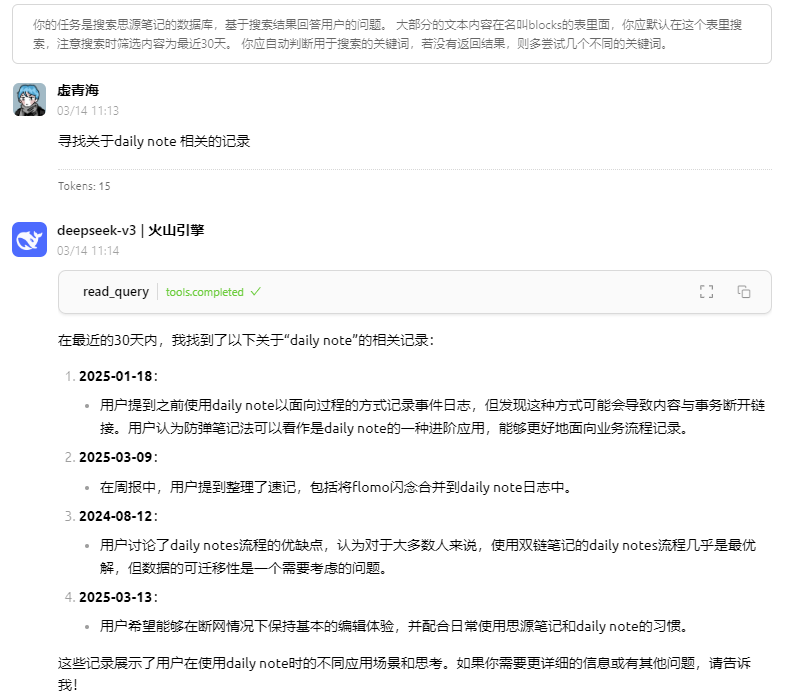Click the deepseek whale avatar icon

point(29,239)
